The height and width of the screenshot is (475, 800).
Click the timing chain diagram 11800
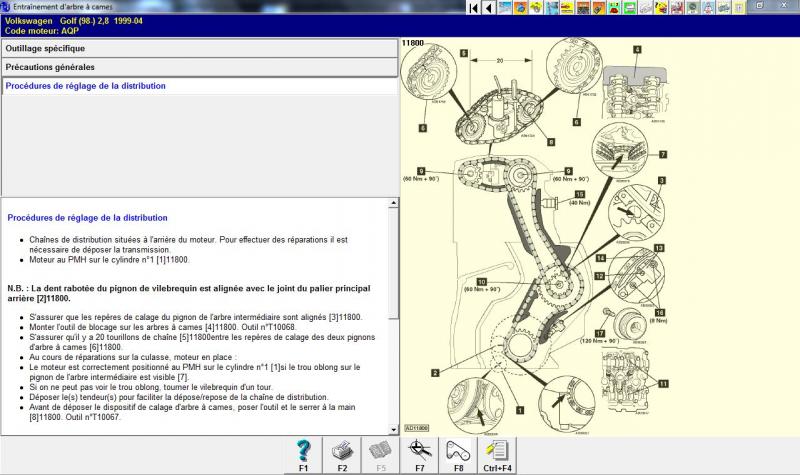click(x=535, y=237)
